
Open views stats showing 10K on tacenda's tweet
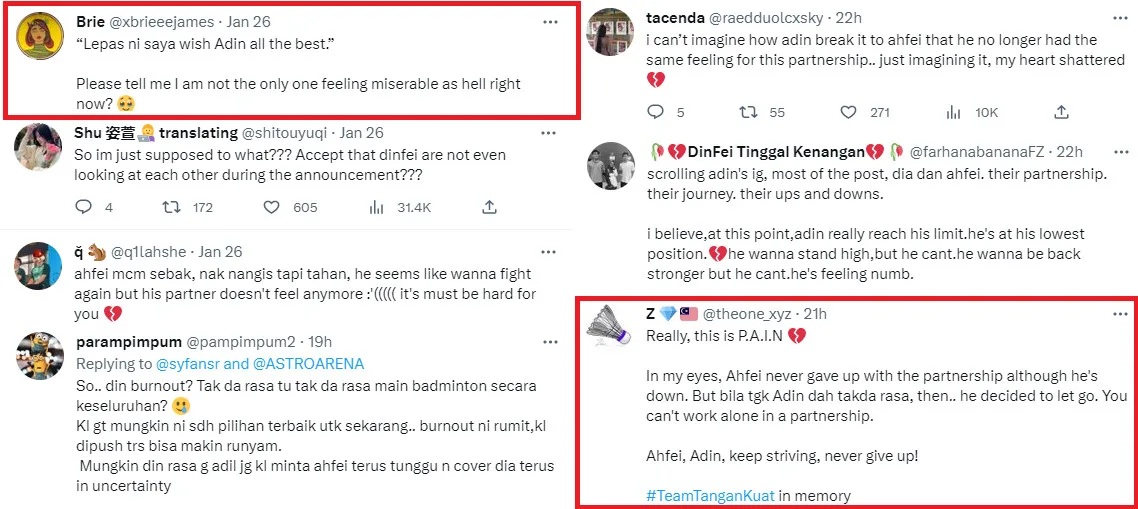point(953,112)
